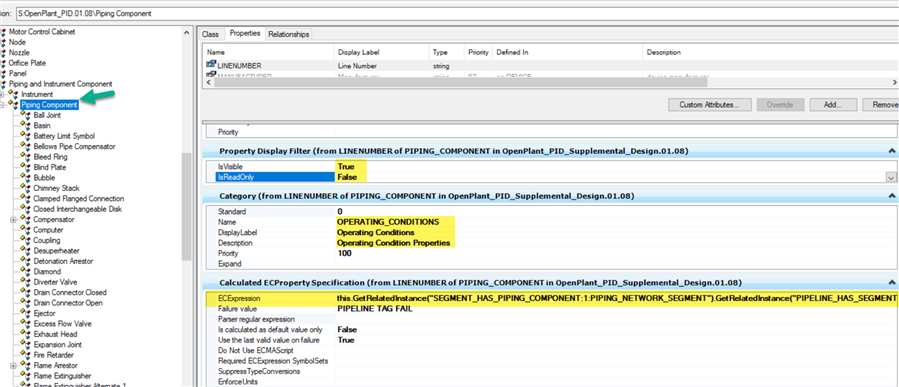Click the Add button
The width and height of the screenshot is (899, 387).
[833, 105]
